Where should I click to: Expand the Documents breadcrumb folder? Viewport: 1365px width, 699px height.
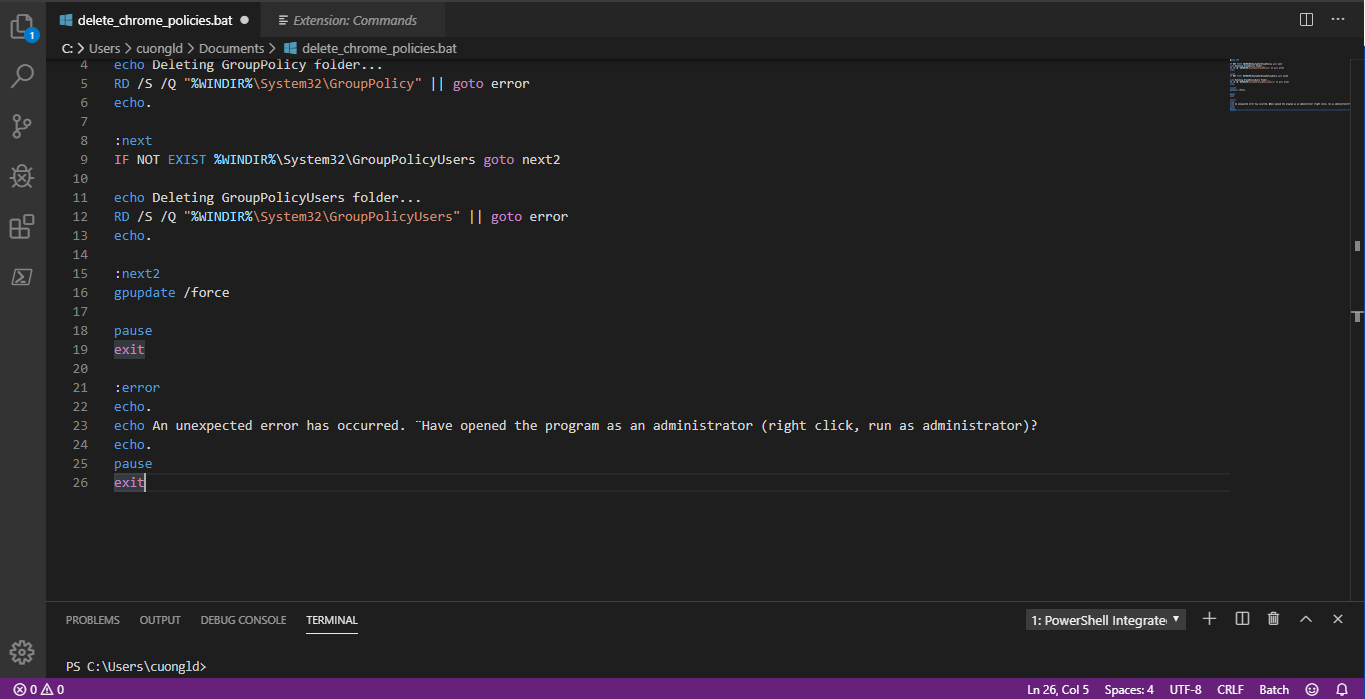coord(231,48)
